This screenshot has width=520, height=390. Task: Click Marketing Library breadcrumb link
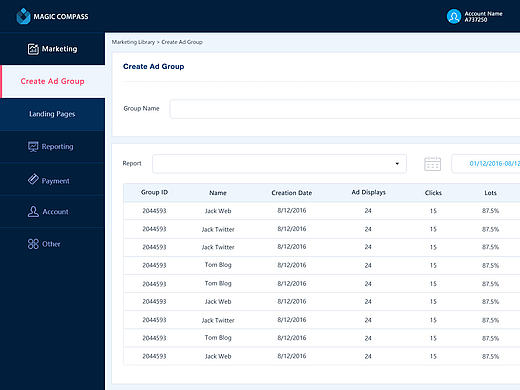tap(133, 42)
